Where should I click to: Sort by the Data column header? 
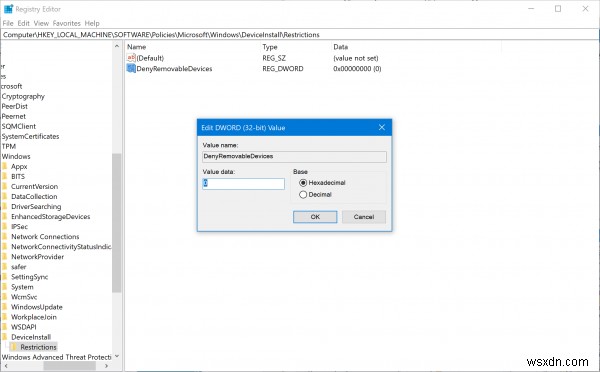click(x=341, y=47)
